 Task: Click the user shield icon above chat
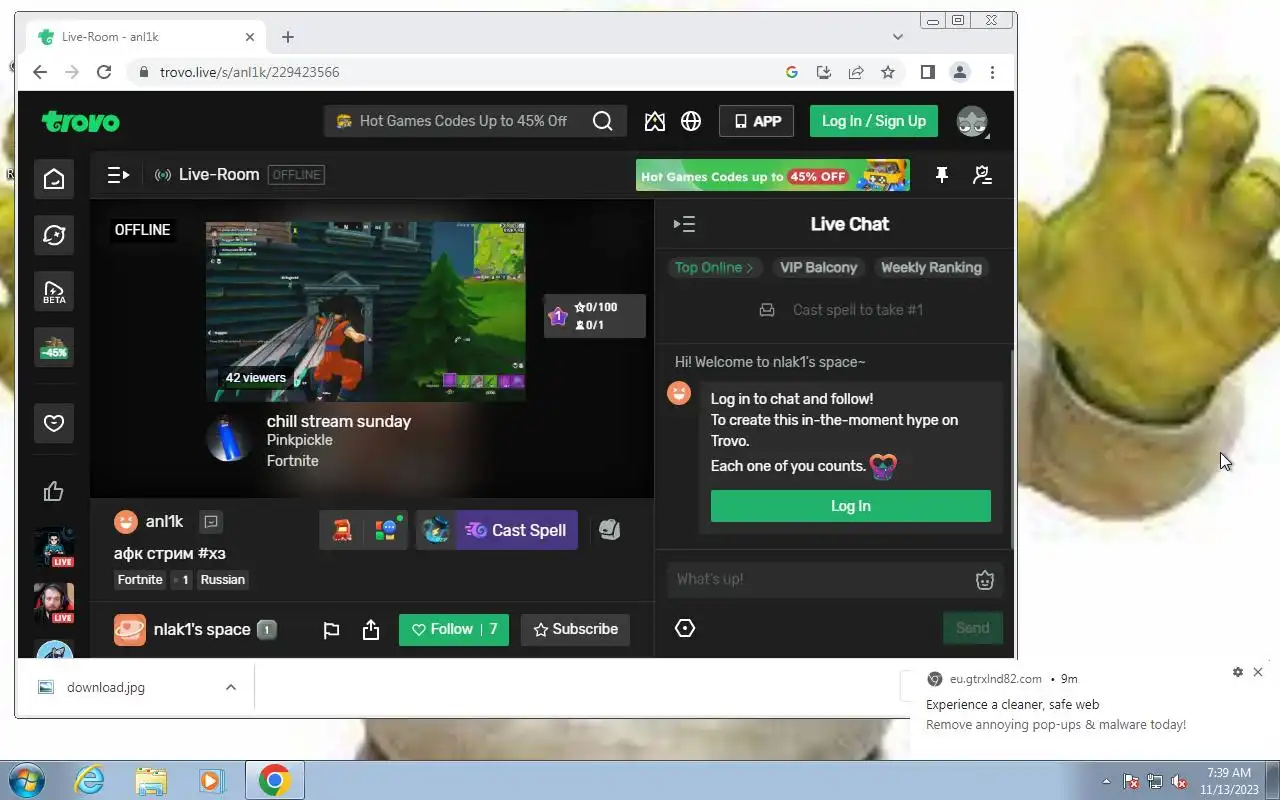tap(982, 175)
